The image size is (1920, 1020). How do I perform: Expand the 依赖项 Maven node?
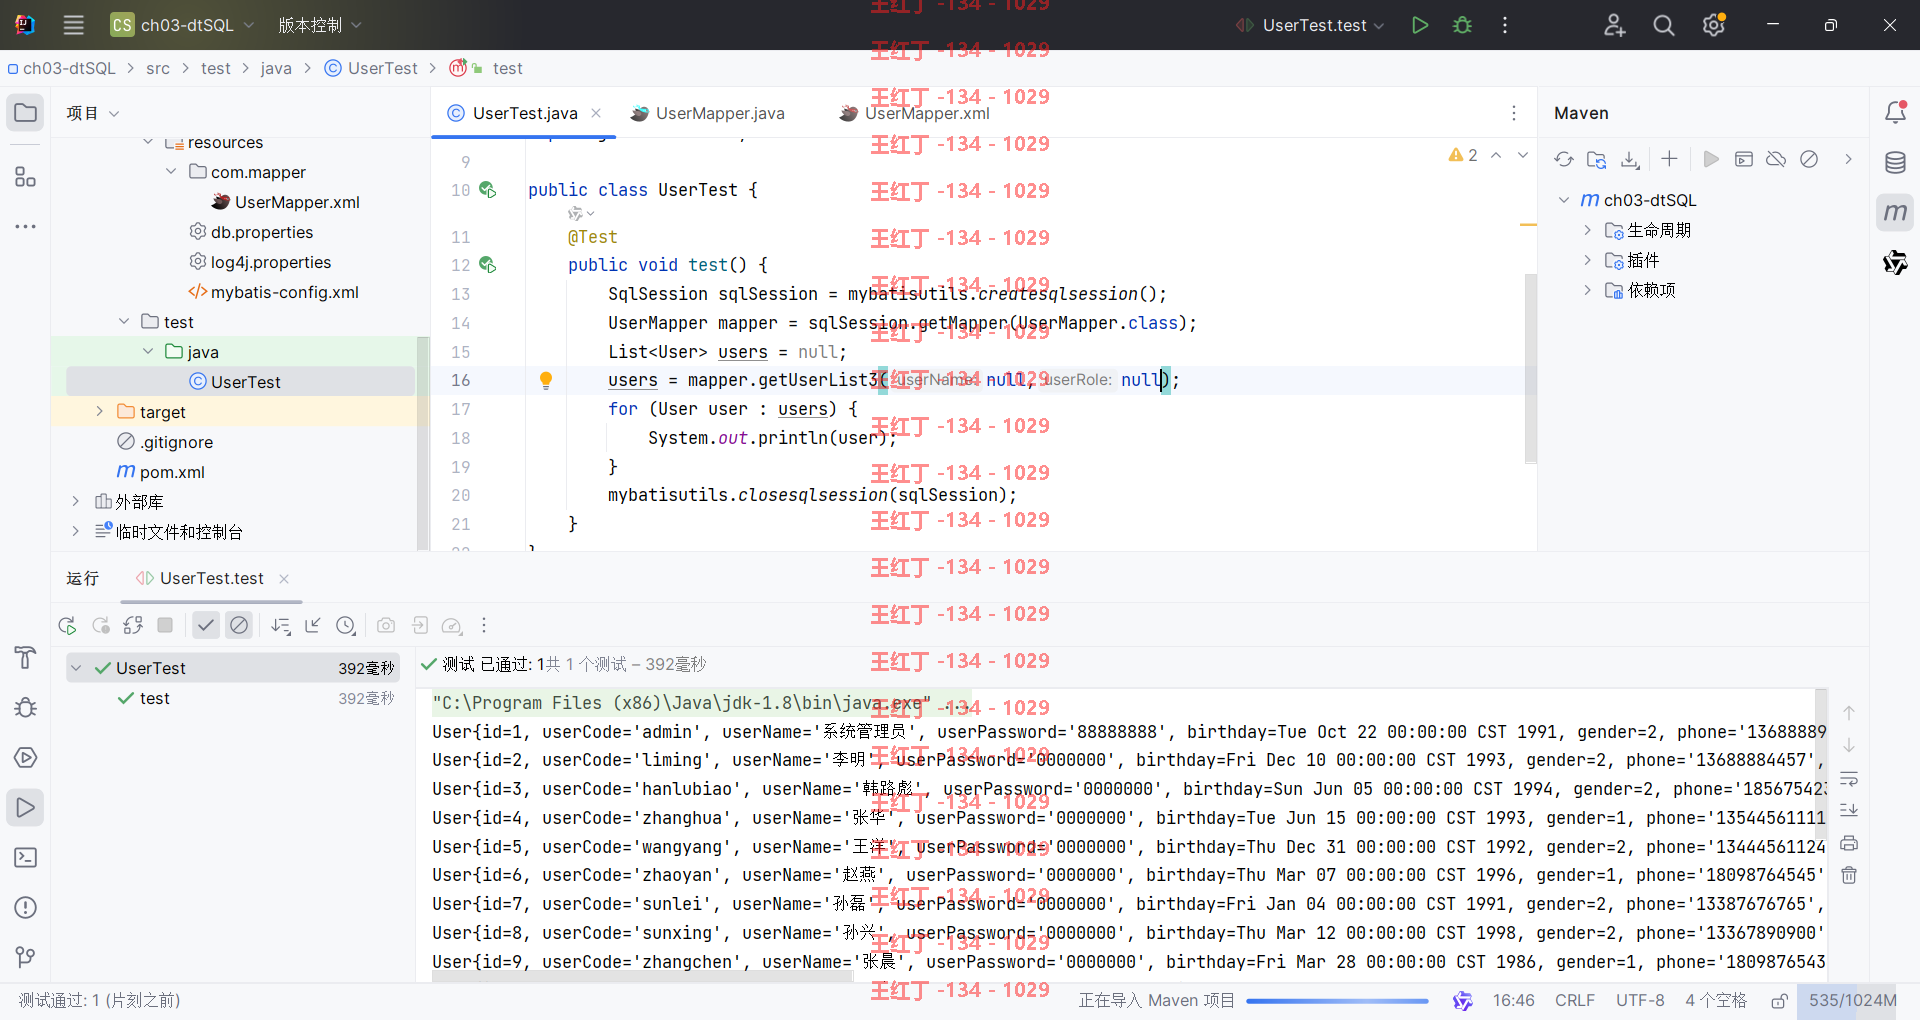pyautogui.click(x=1587, y=290)
